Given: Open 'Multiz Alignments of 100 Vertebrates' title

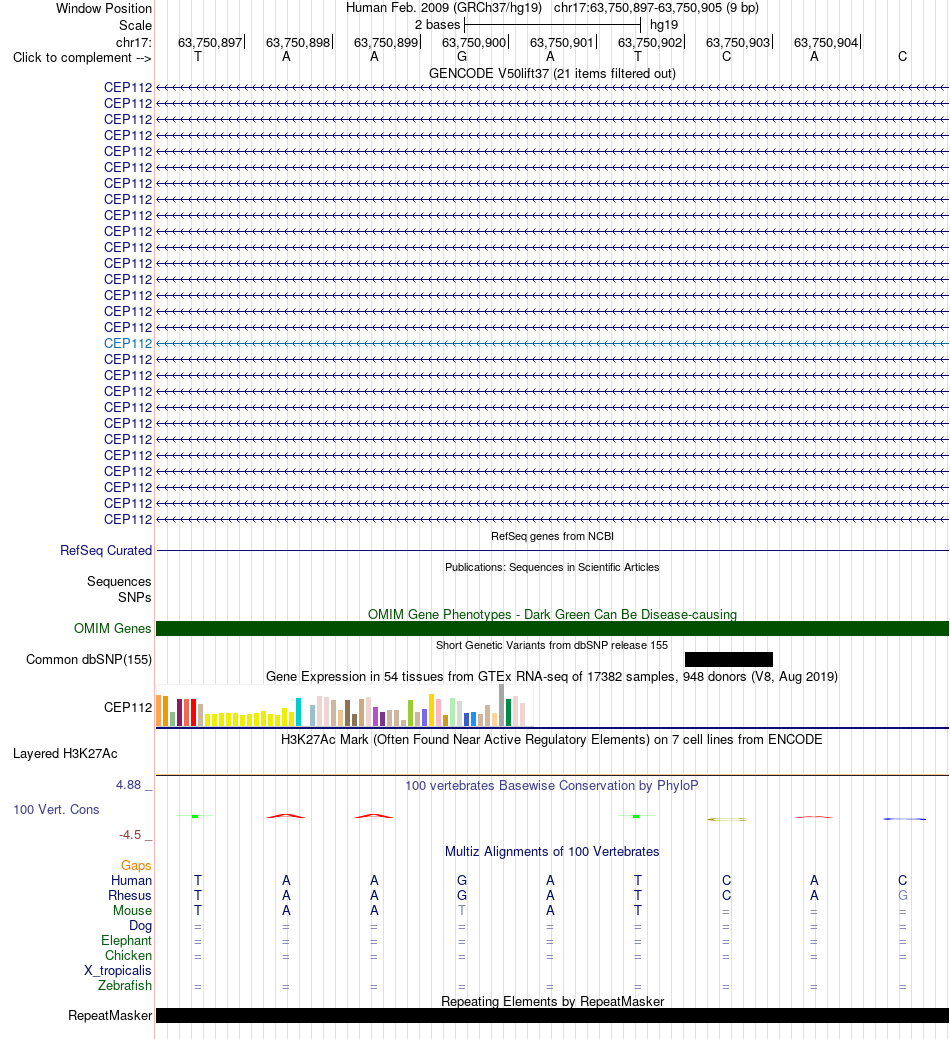Looking at the screenshot, I should pos(552,851).
